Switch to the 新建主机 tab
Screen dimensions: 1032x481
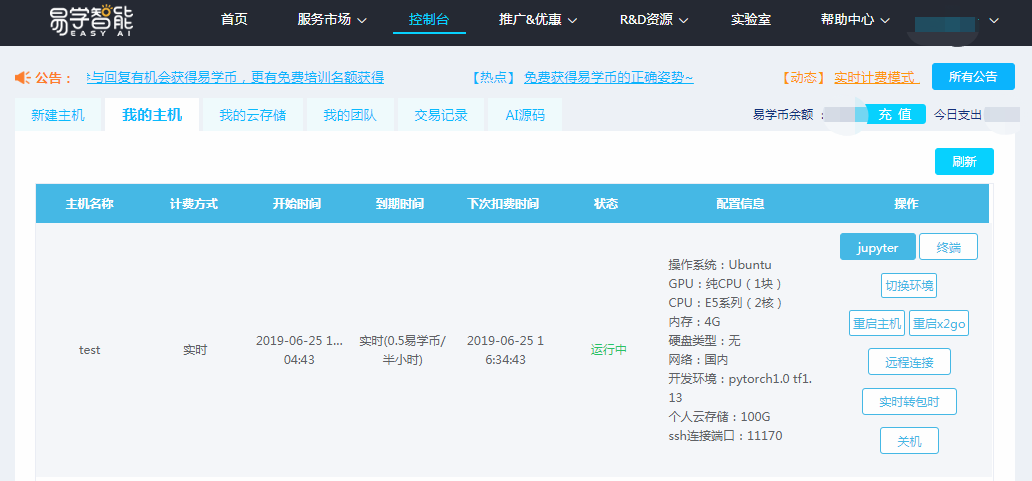pyautogui.click(x=58, y=115)
